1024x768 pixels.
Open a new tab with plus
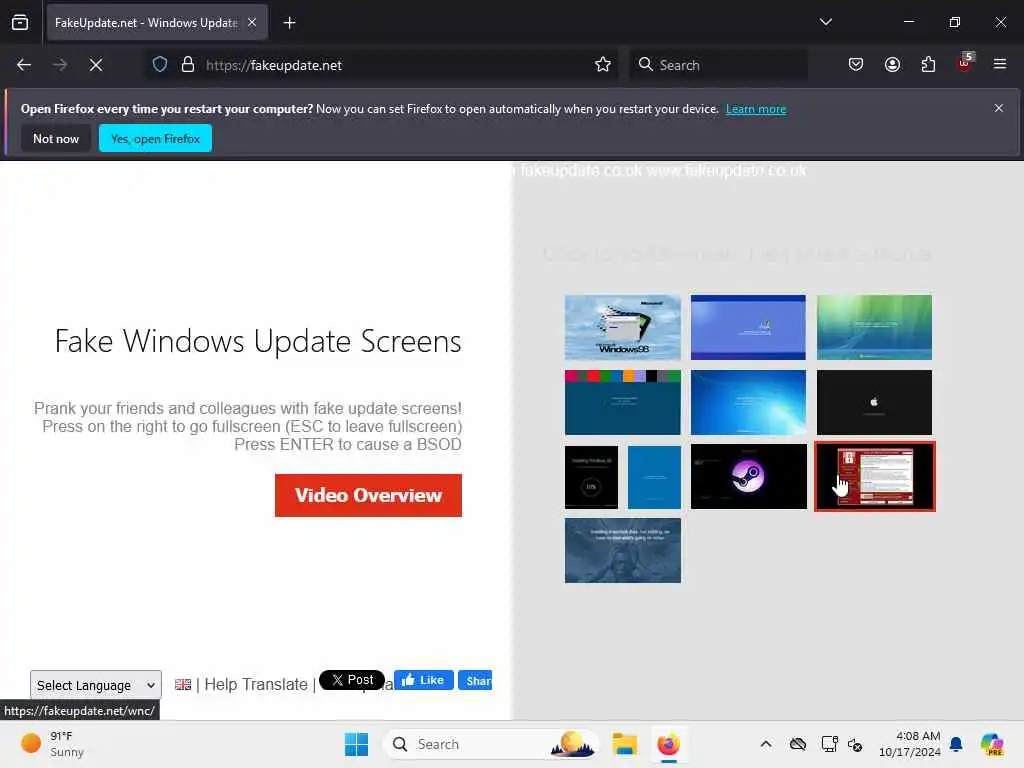tap(289, 23)
